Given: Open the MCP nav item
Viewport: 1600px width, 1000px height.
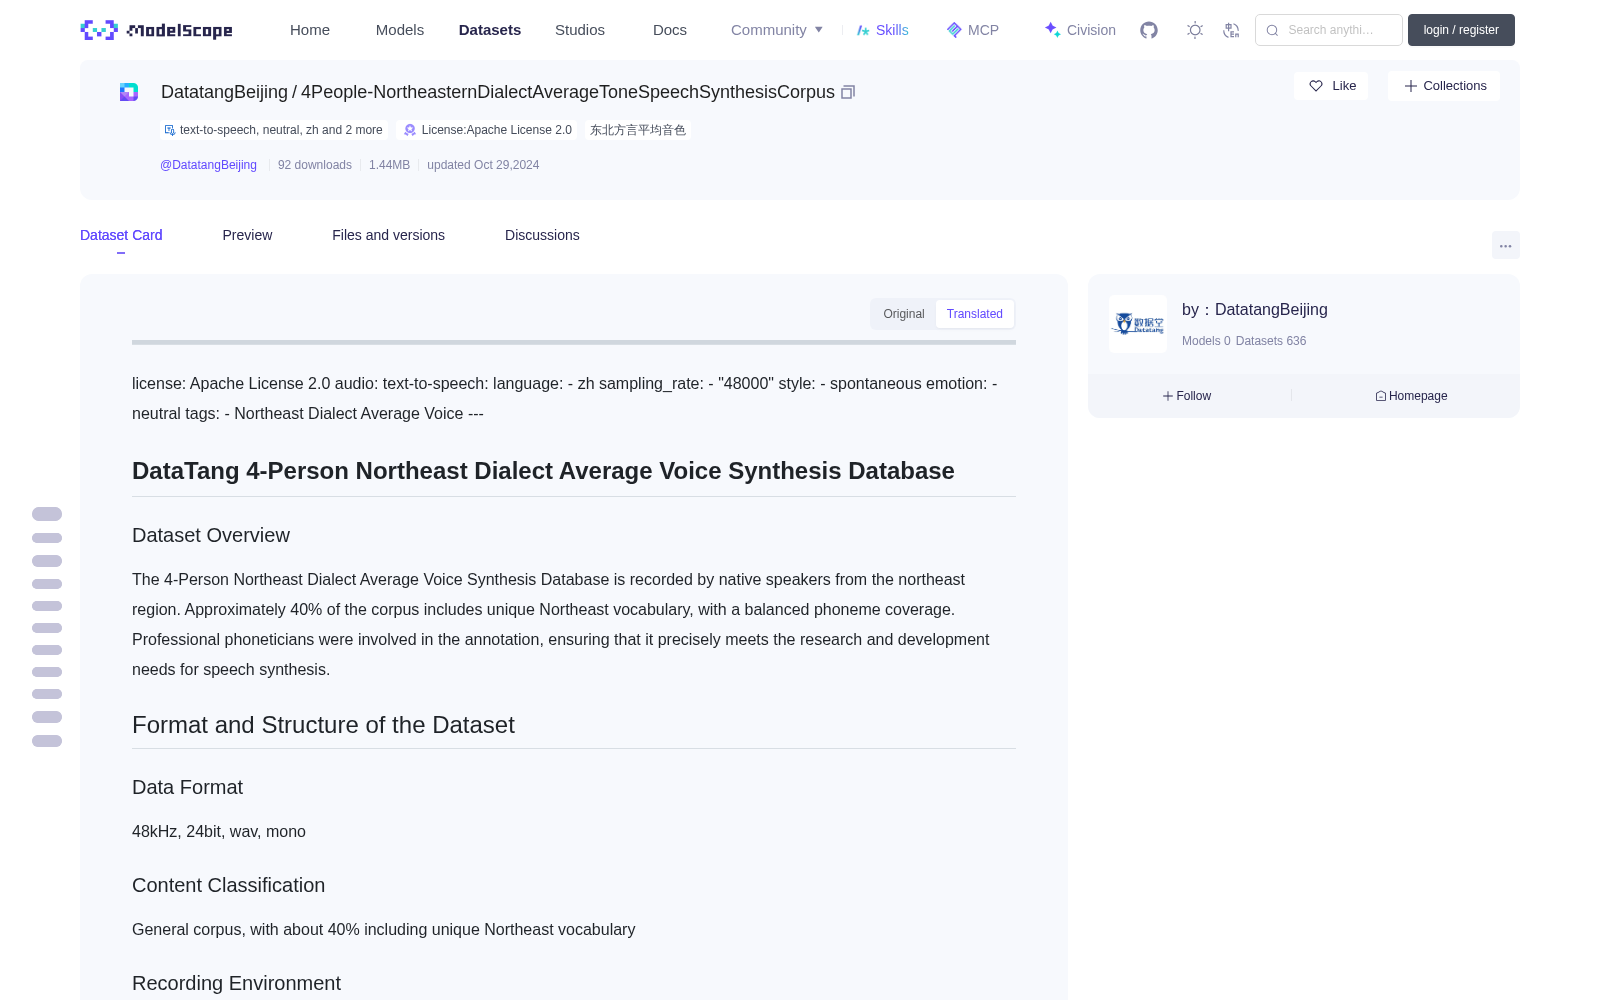Looking at the screenshot, I should click(x=973, y=30).
